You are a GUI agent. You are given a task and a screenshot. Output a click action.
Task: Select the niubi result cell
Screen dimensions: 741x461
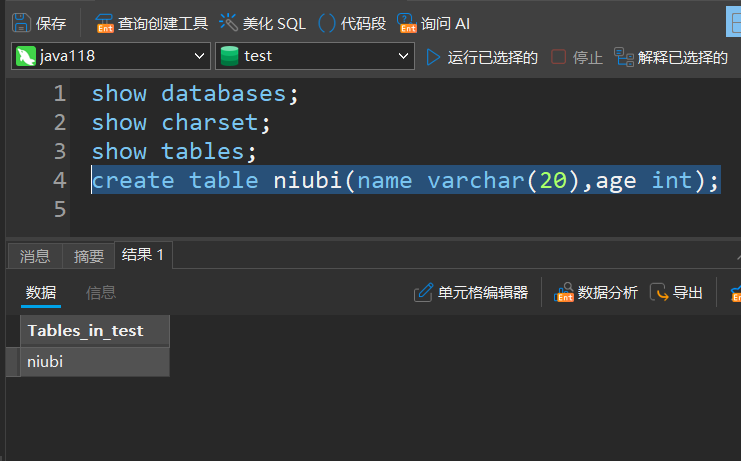(x=95, y=362)
